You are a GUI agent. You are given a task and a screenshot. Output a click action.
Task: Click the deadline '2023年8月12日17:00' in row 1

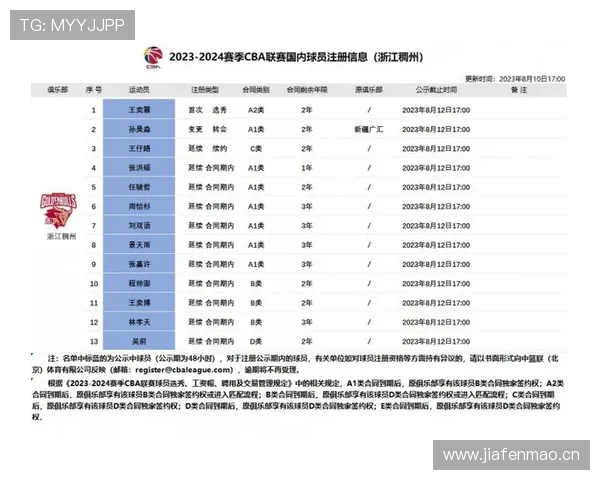pos(436,110)
